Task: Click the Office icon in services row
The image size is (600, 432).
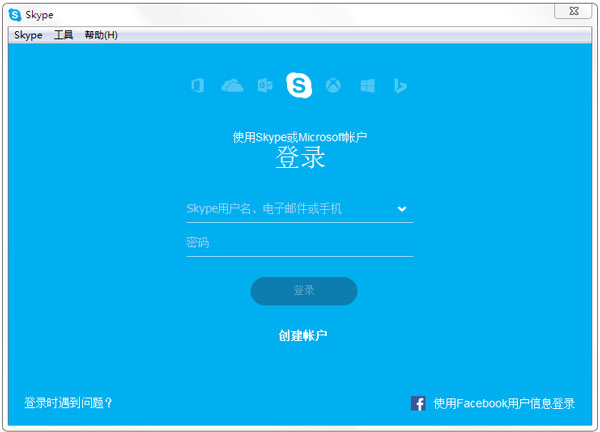Action: tap(197, 86)
